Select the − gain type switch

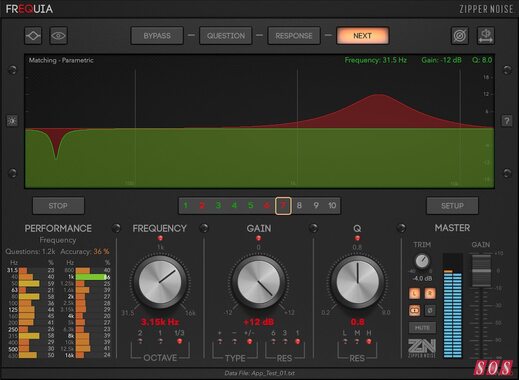(235, 341)
